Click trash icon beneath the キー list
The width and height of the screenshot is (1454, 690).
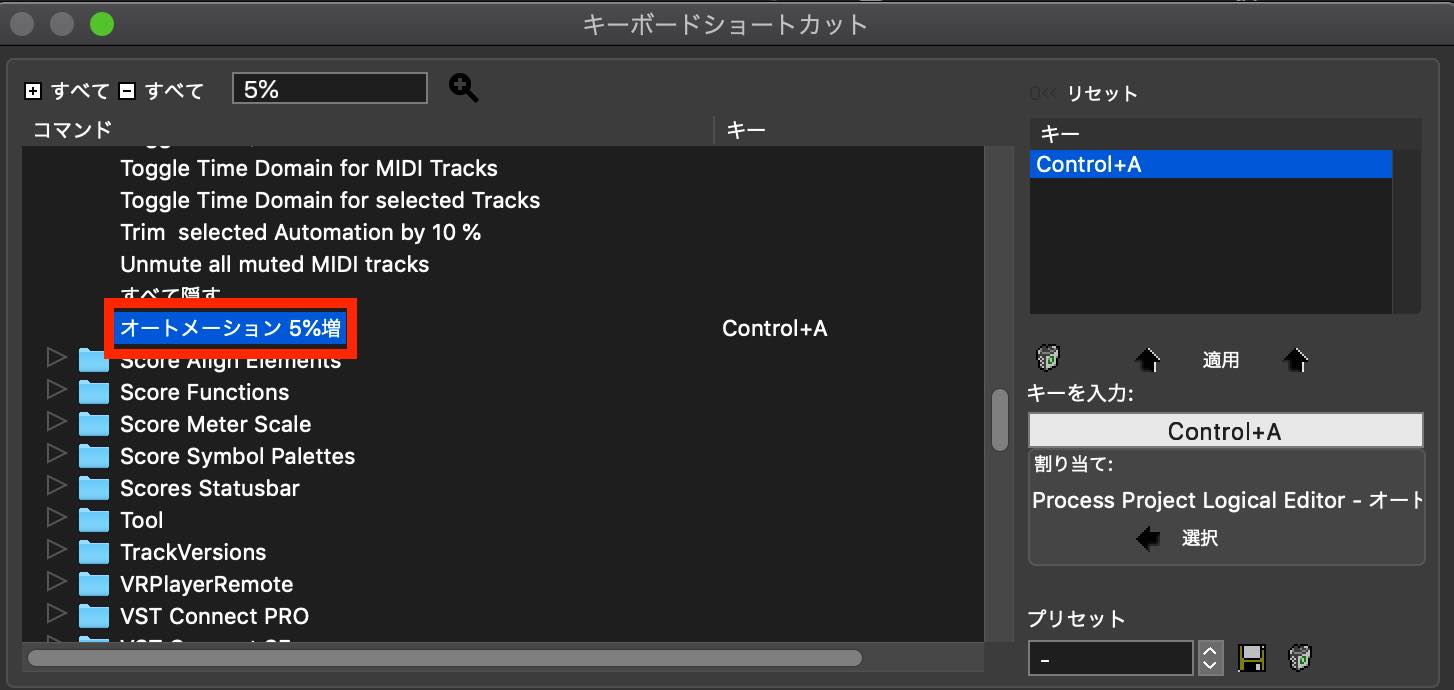tap(1048, 358)
